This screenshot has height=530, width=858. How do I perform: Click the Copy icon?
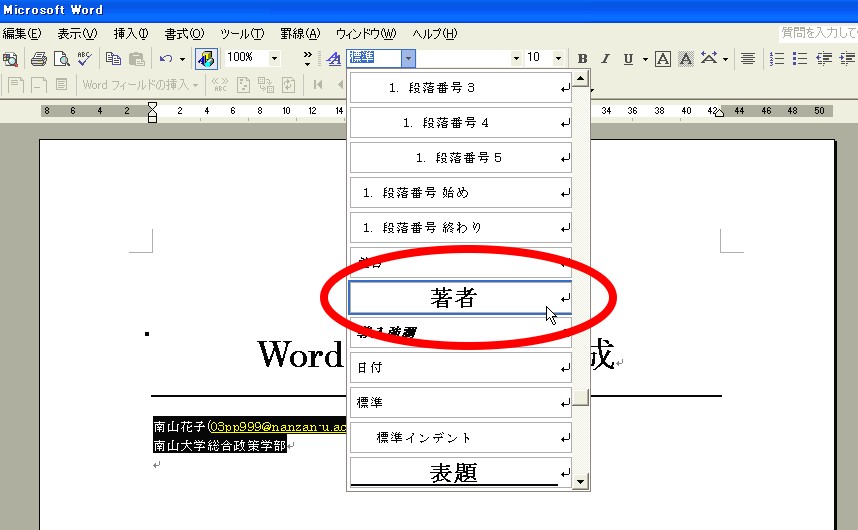point(113,59)
